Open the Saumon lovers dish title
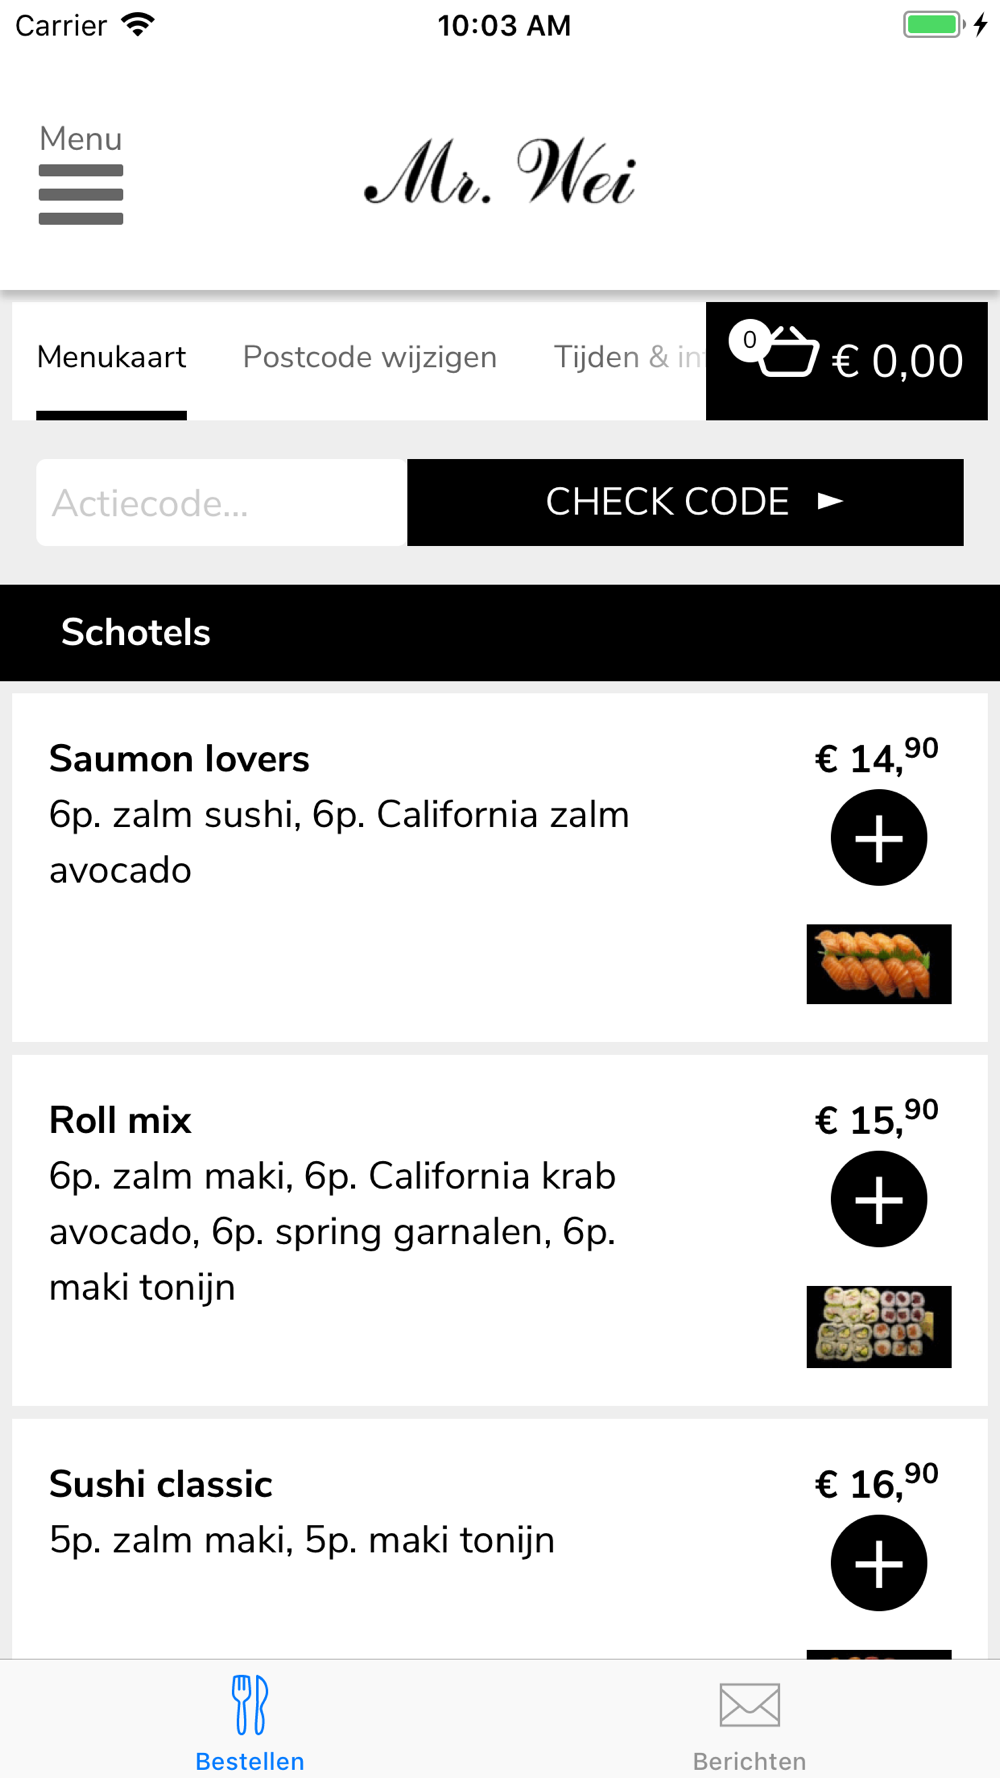The height and width of the screenshot is (1778, 1000). point(179,759)
